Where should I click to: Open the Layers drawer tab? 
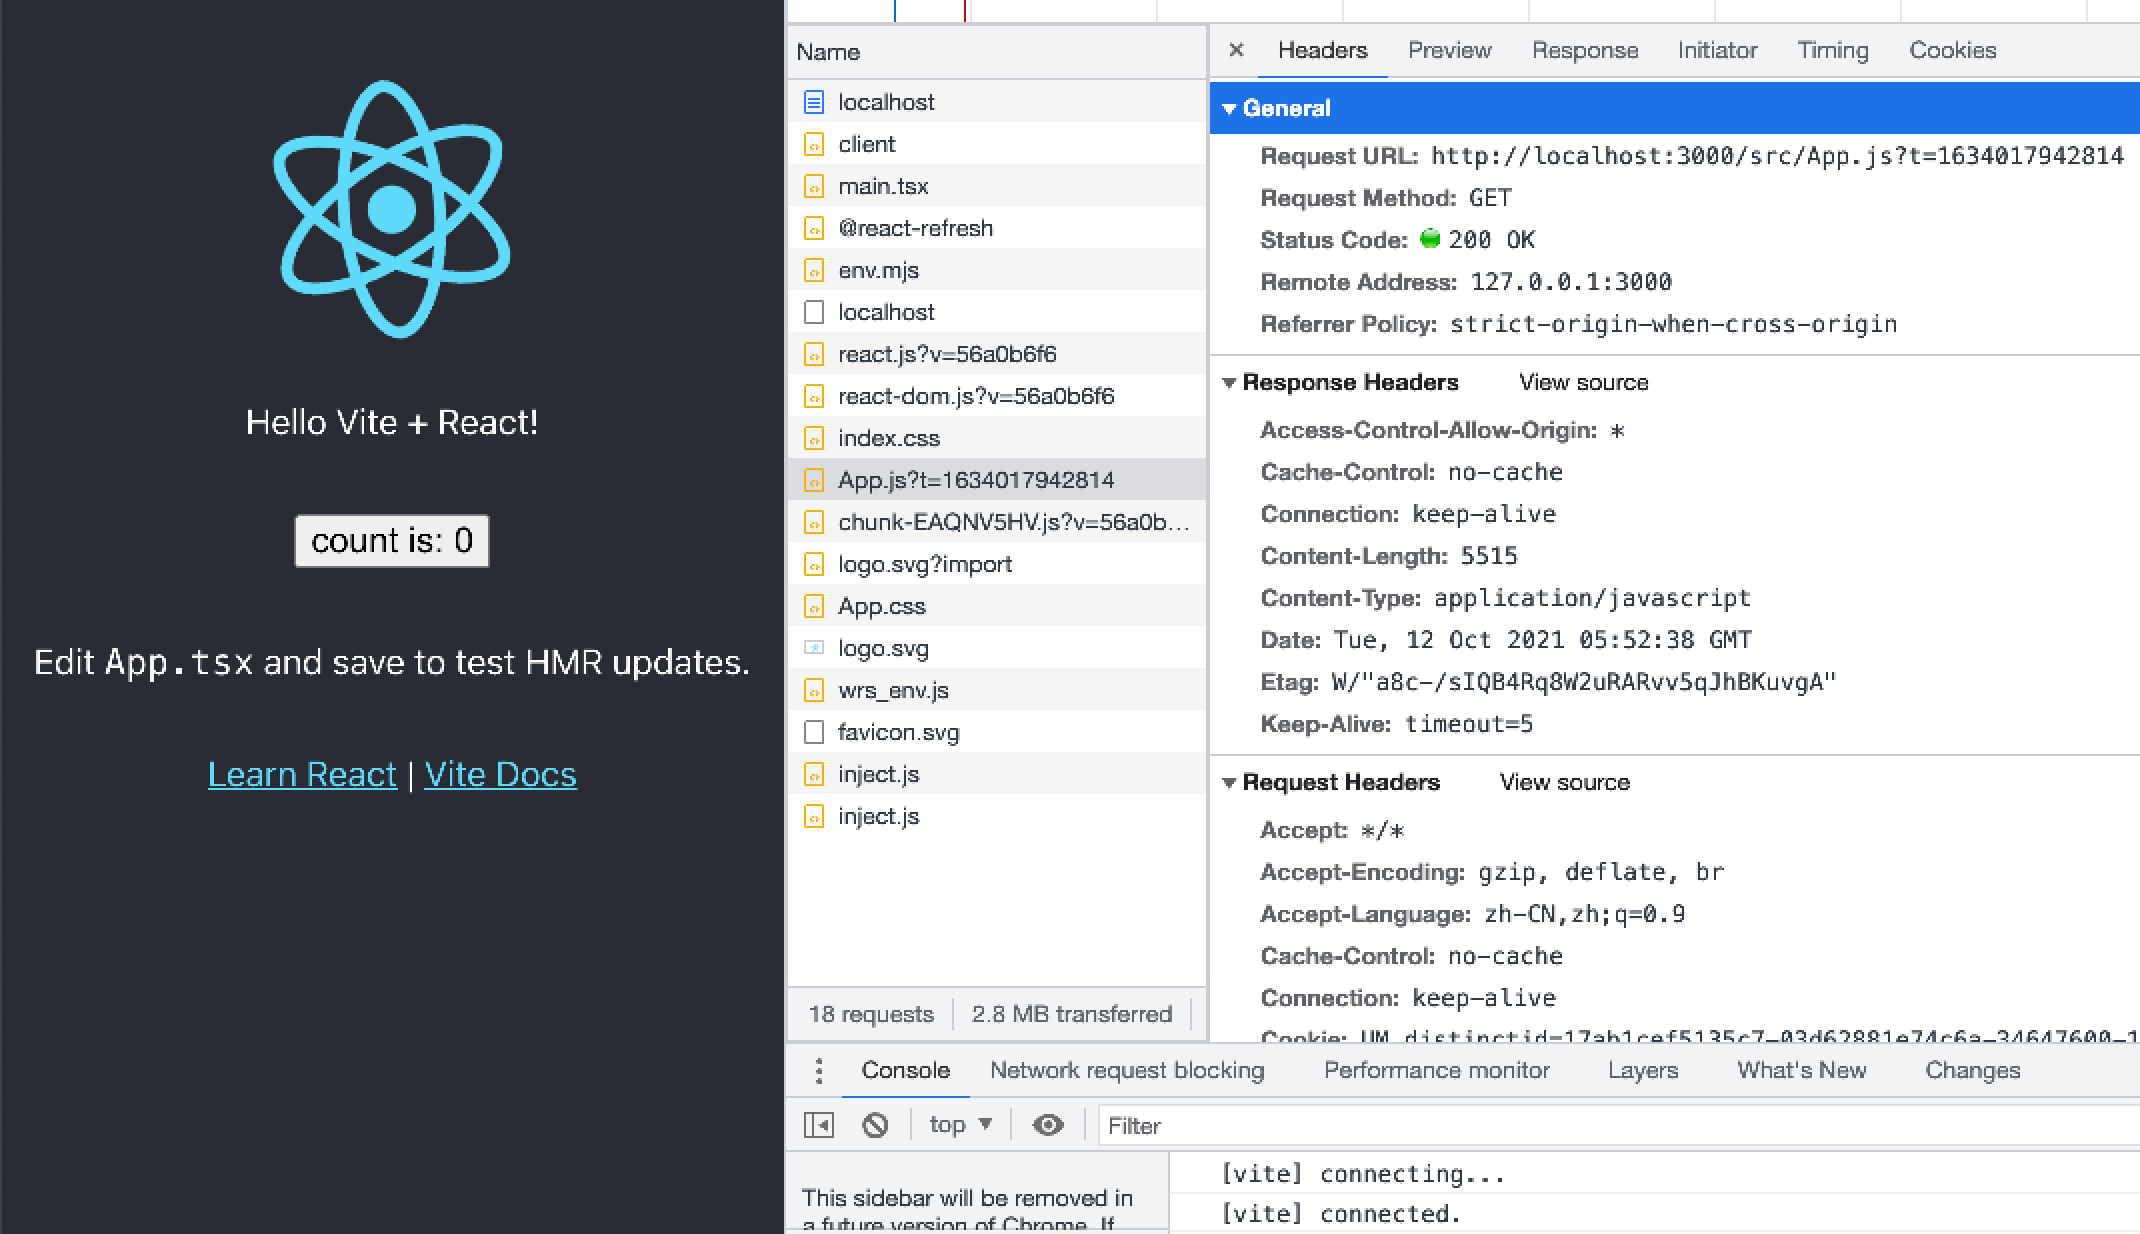[1642, 1070]
